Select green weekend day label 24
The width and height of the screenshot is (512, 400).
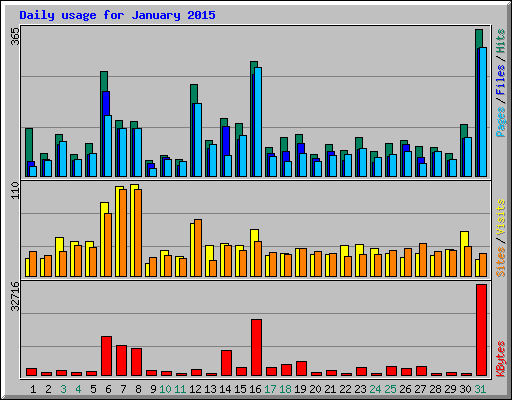tap(375, 389)
